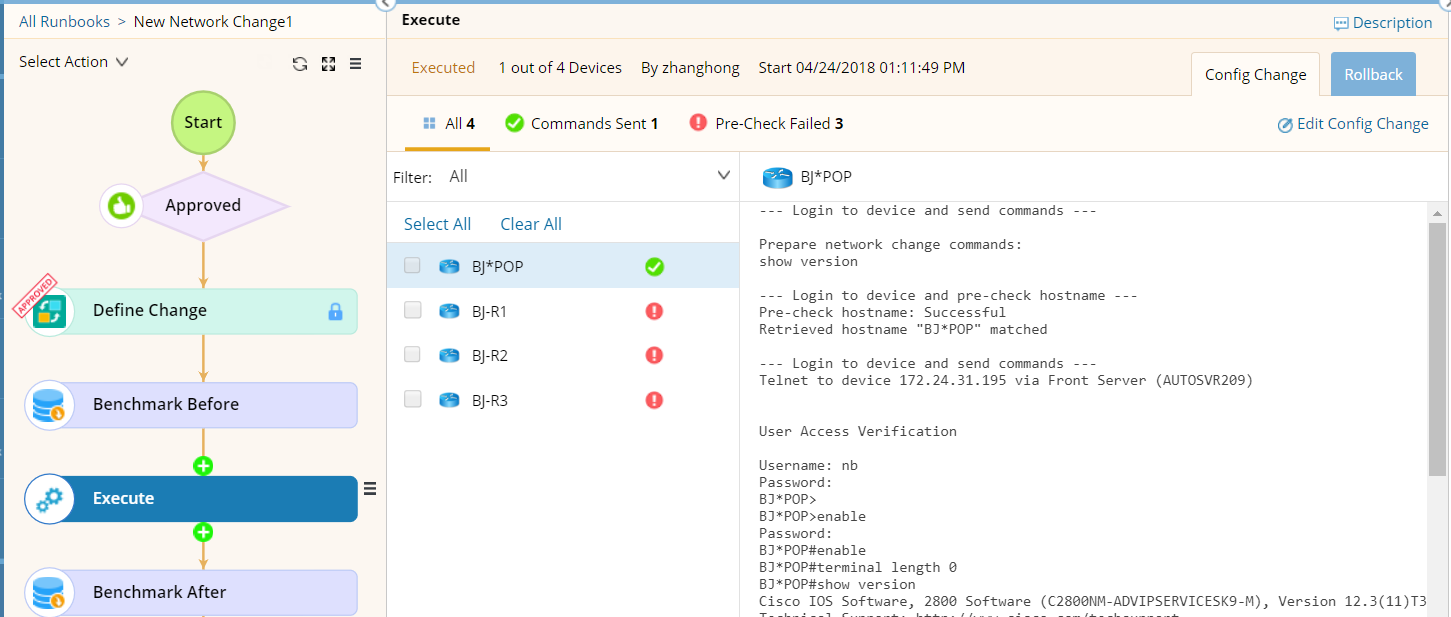Screen dimensions: 1451x617
Task: Switch to the Rollback tab
Action: point(1373,75)
